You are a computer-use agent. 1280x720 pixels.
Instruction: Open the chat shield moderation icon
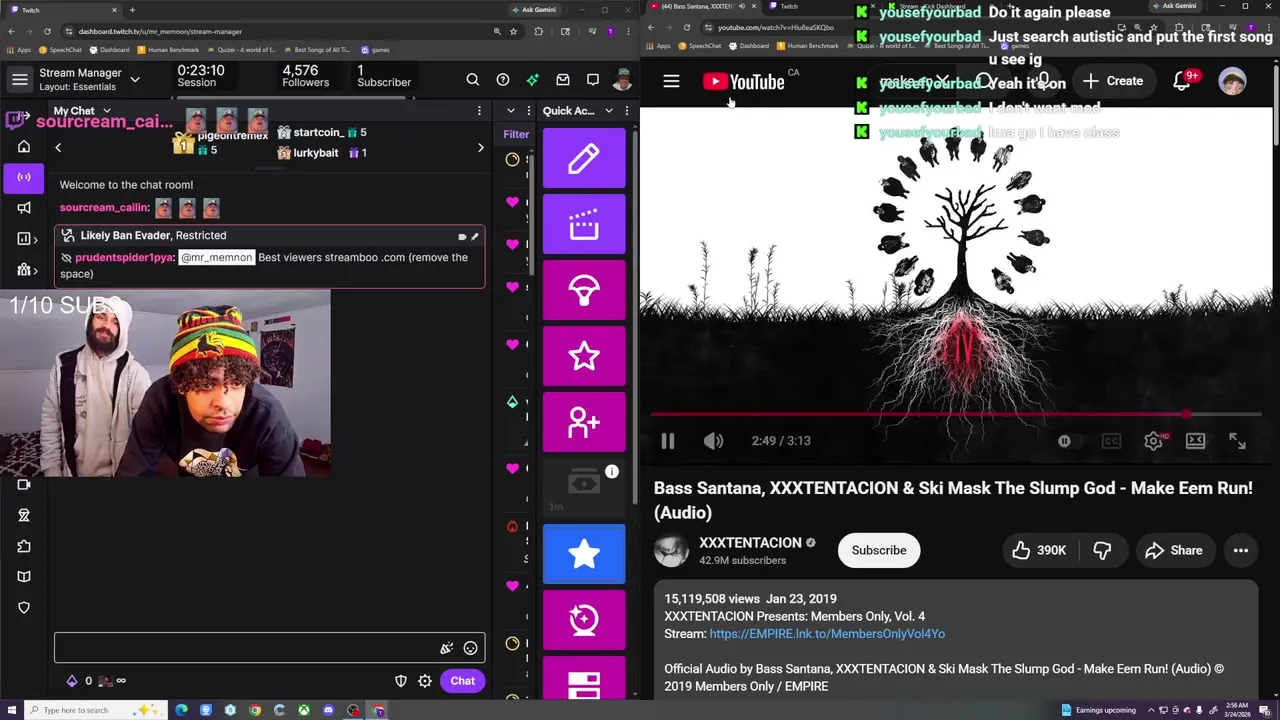[401, 681]
